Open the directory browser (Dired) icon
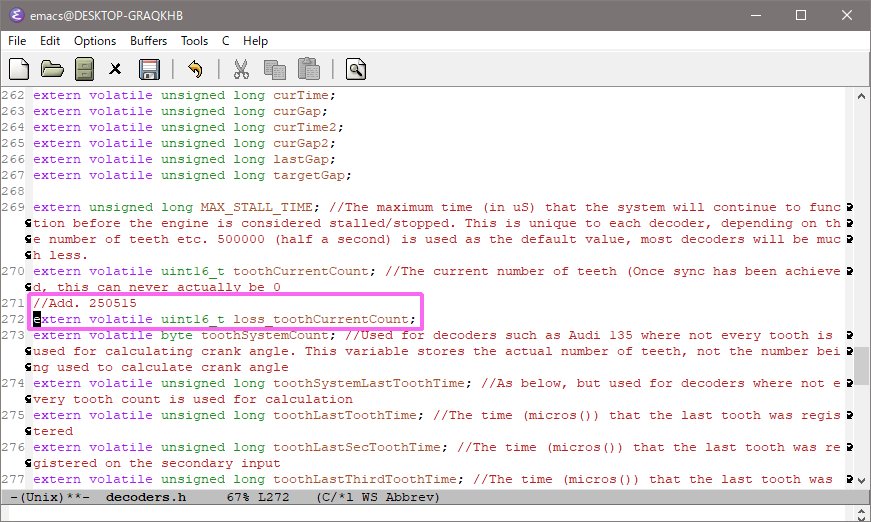Viewport: 871px width, 522px height. (84, 69)
